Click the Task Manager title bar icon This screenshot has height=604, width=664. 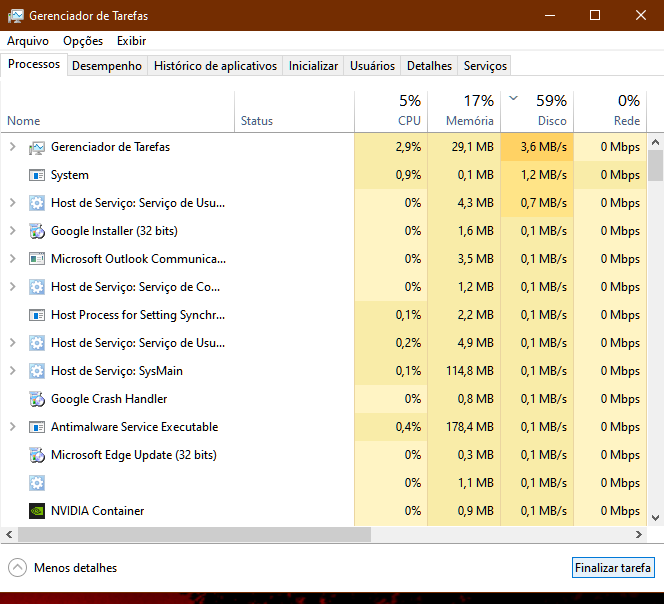tap(16, 16)
